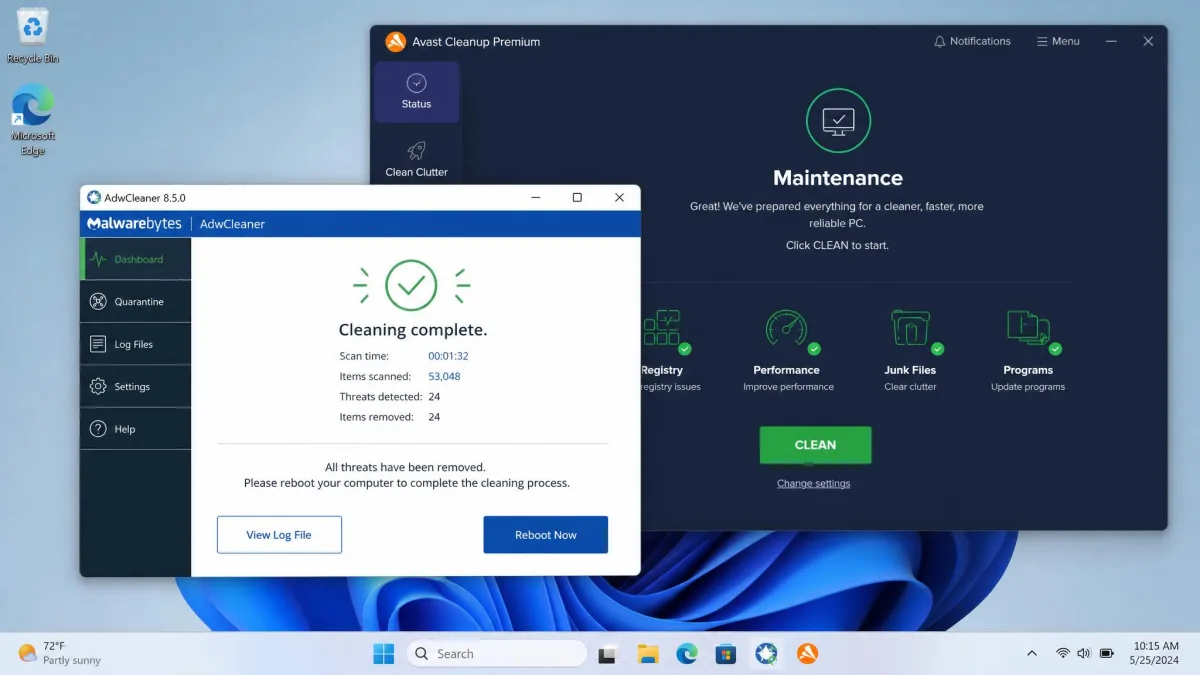Viewport: 1200px width, 675px height.
Task: Click the volume speaker tray icon
Action: pyautogui.click(x=1084, y=654)
